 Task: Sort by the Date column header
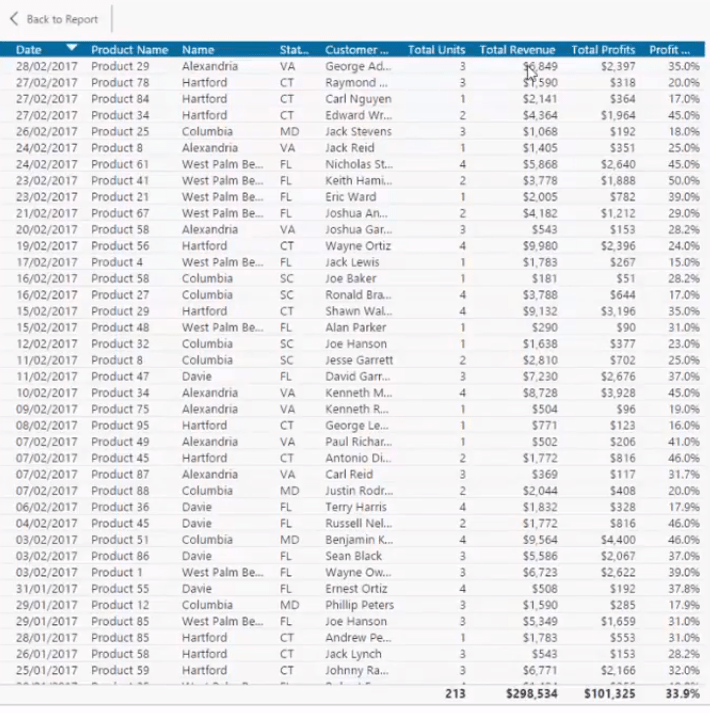29,50
